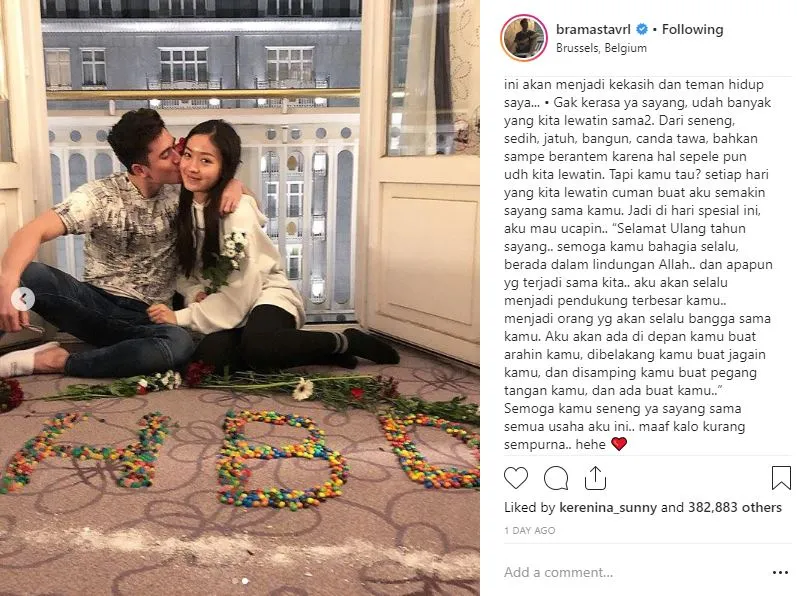The height and width of the screenshot is (596, 797).
Task: Select the first carousel dot indicator
Action: click(x=234, y=581)
